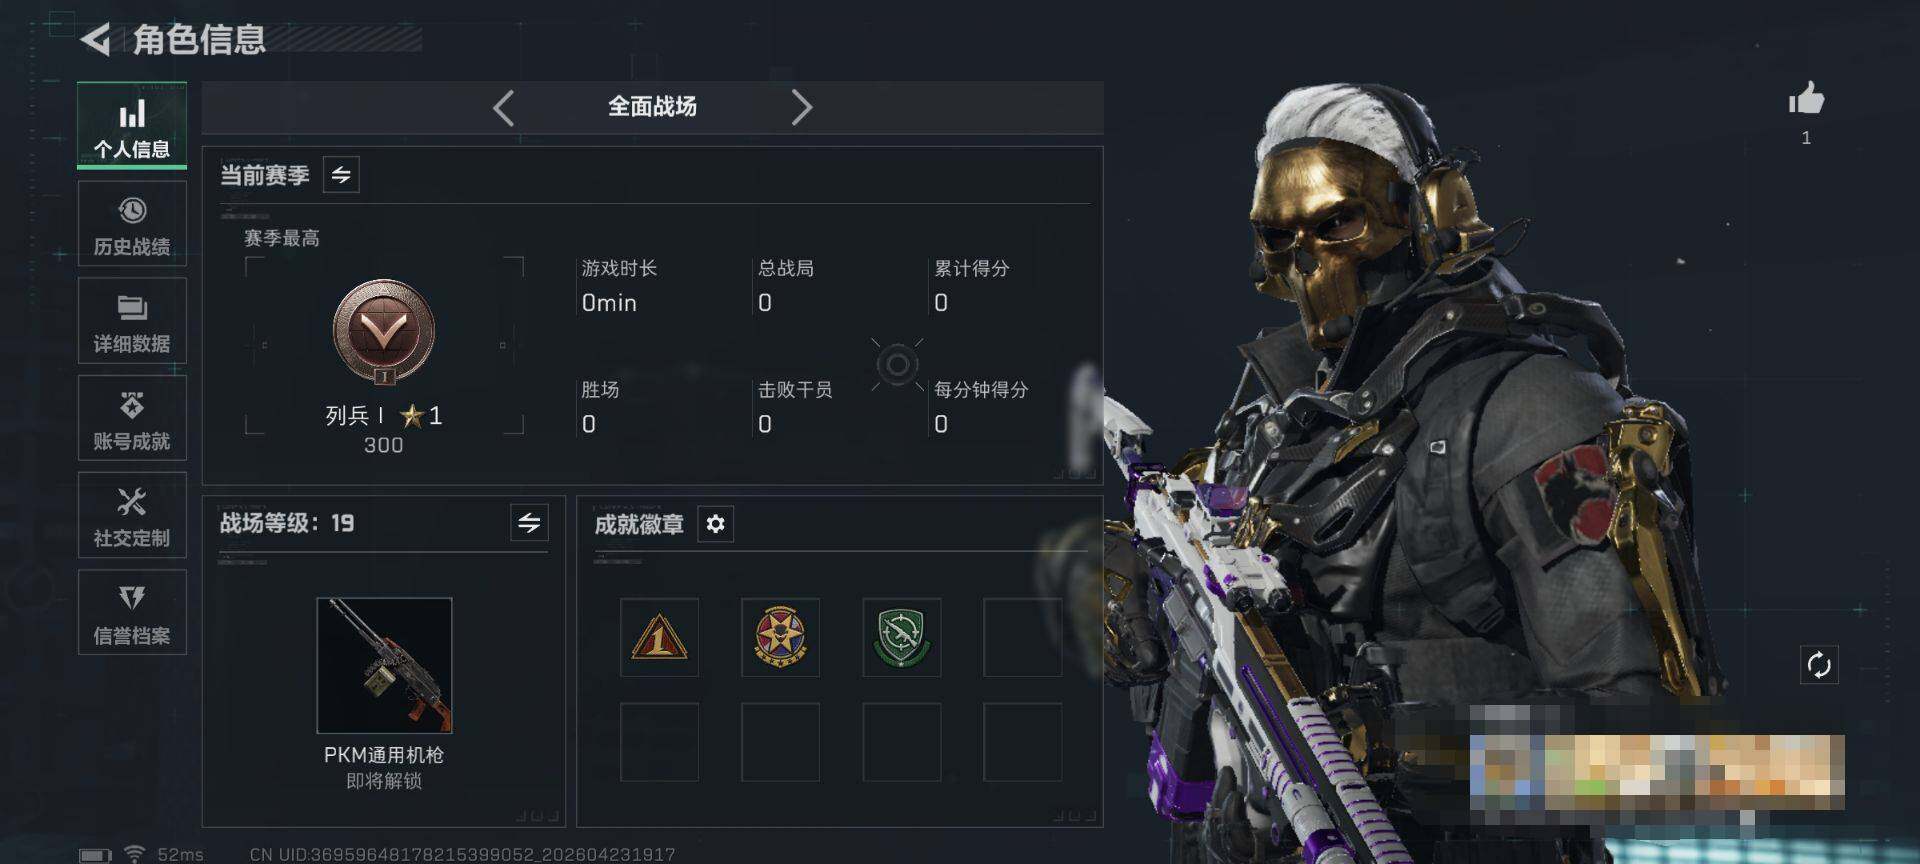Open 账号成就 achievements panel

(x=132, y=419)
